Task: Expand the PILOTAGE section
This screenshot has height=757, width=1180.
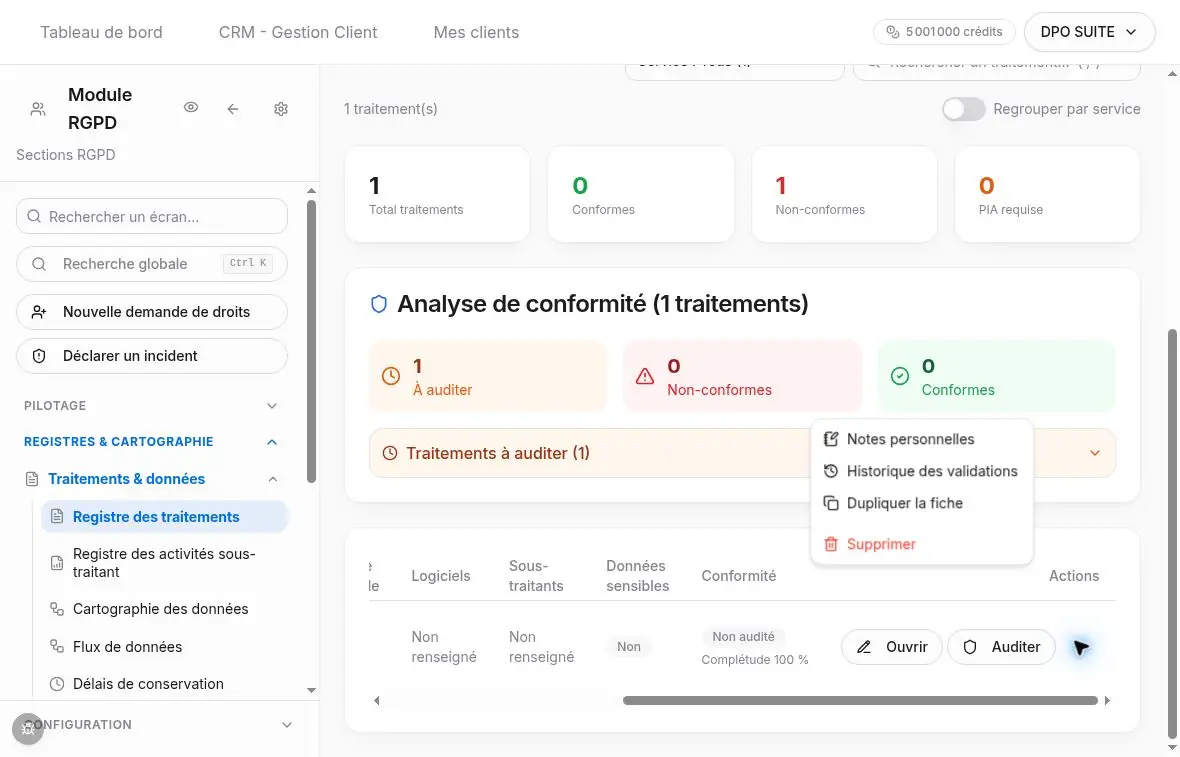Action: coord(151,406)
